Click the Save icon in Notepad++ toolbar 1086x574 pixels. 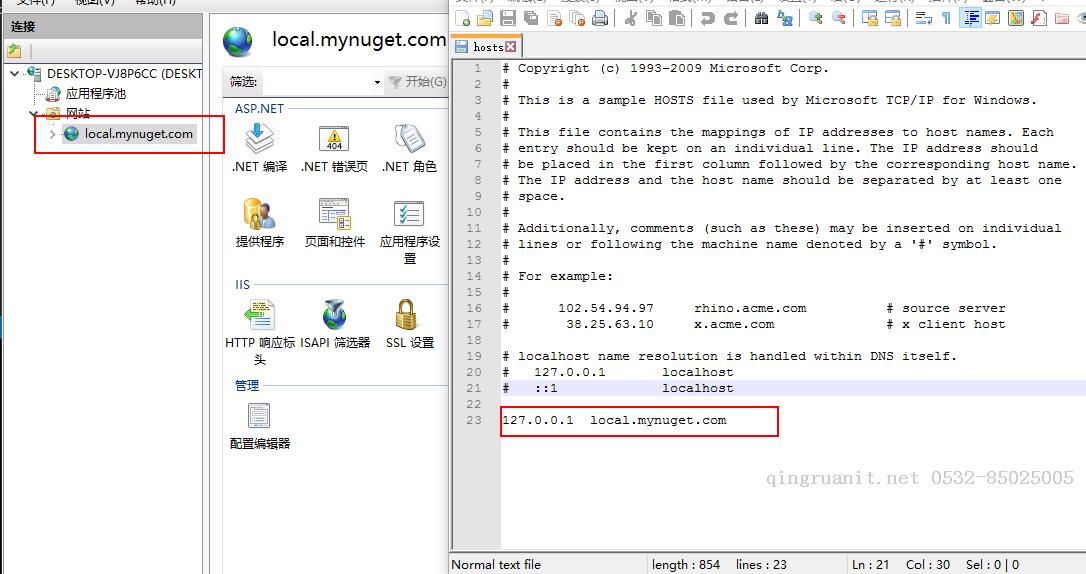coord(509,18)
